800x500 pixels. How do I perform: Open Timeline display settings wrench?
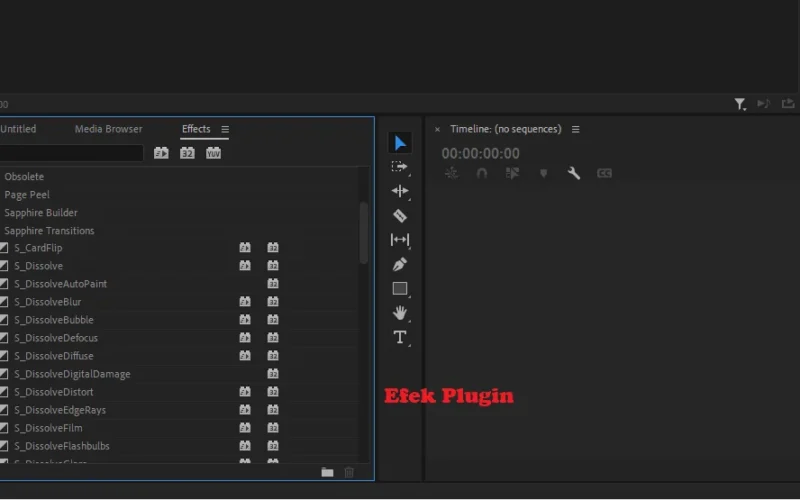574,173
